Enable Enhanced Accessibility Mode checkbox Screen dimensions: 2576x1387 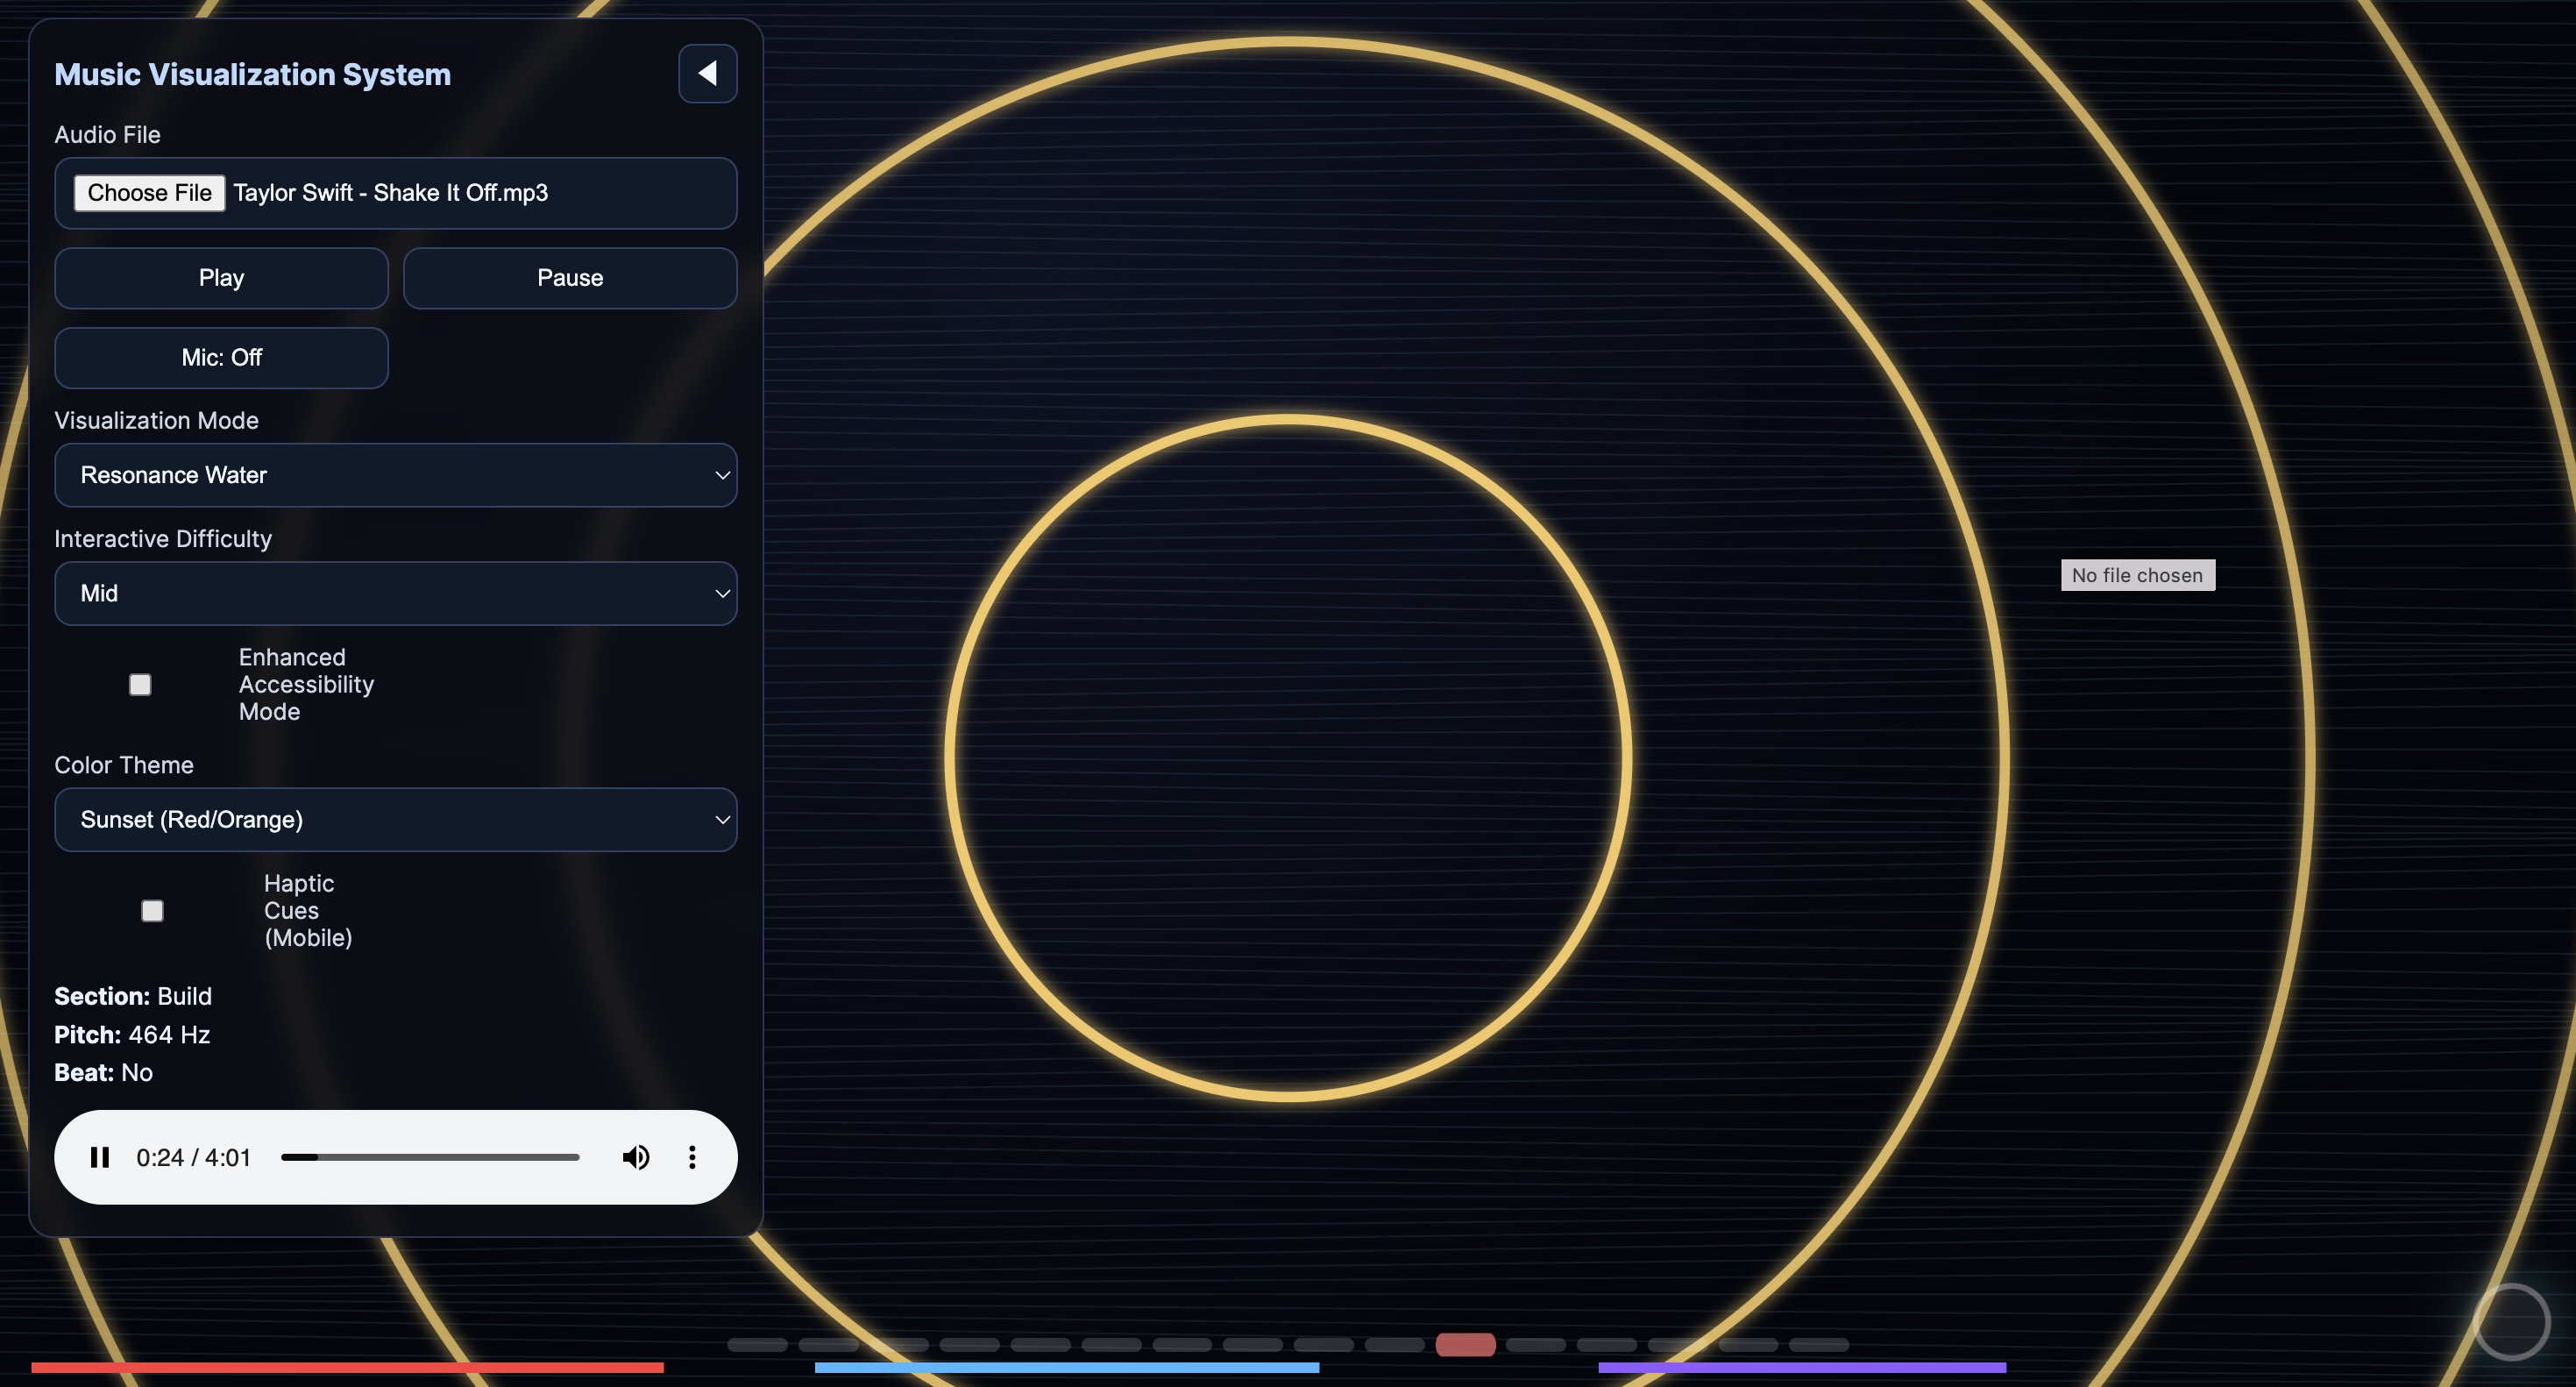pos(140,685)
